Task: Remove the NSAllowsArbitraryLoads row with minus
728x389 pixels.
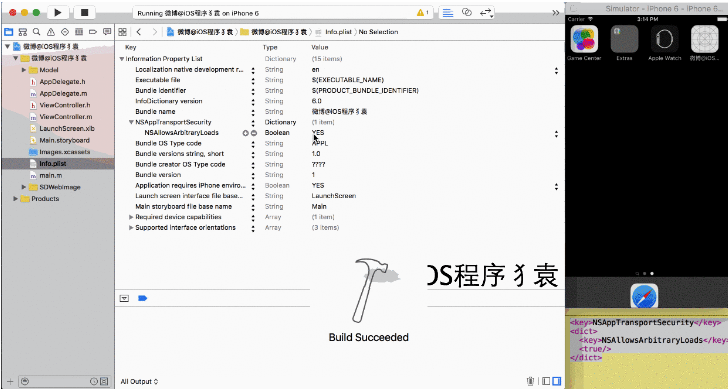Action: (254, 133)
